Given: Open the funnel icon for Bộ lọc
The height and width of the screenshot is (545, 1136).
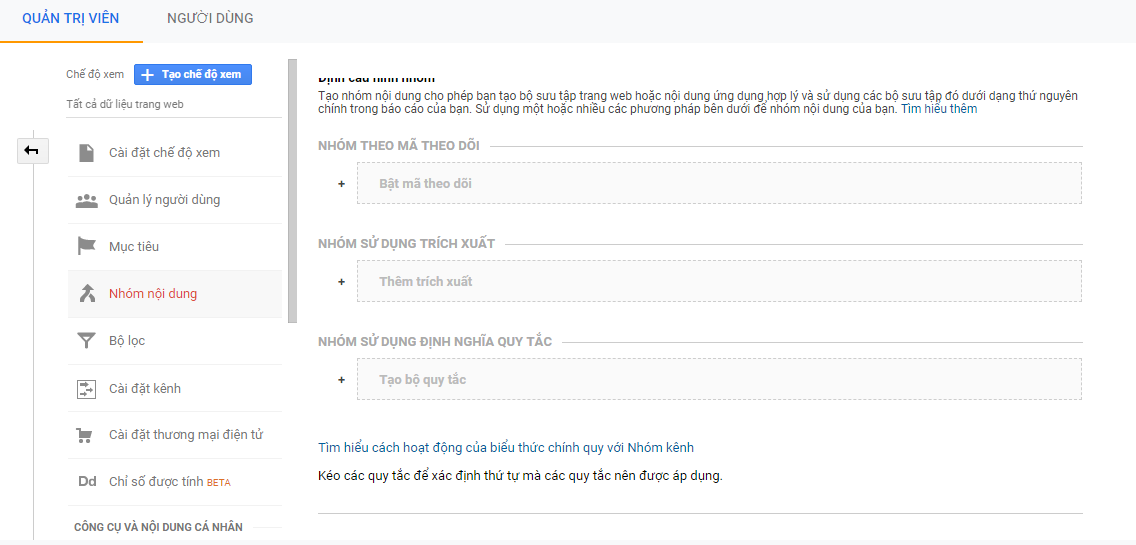Looking at the screenshot, I should point(86,341).
